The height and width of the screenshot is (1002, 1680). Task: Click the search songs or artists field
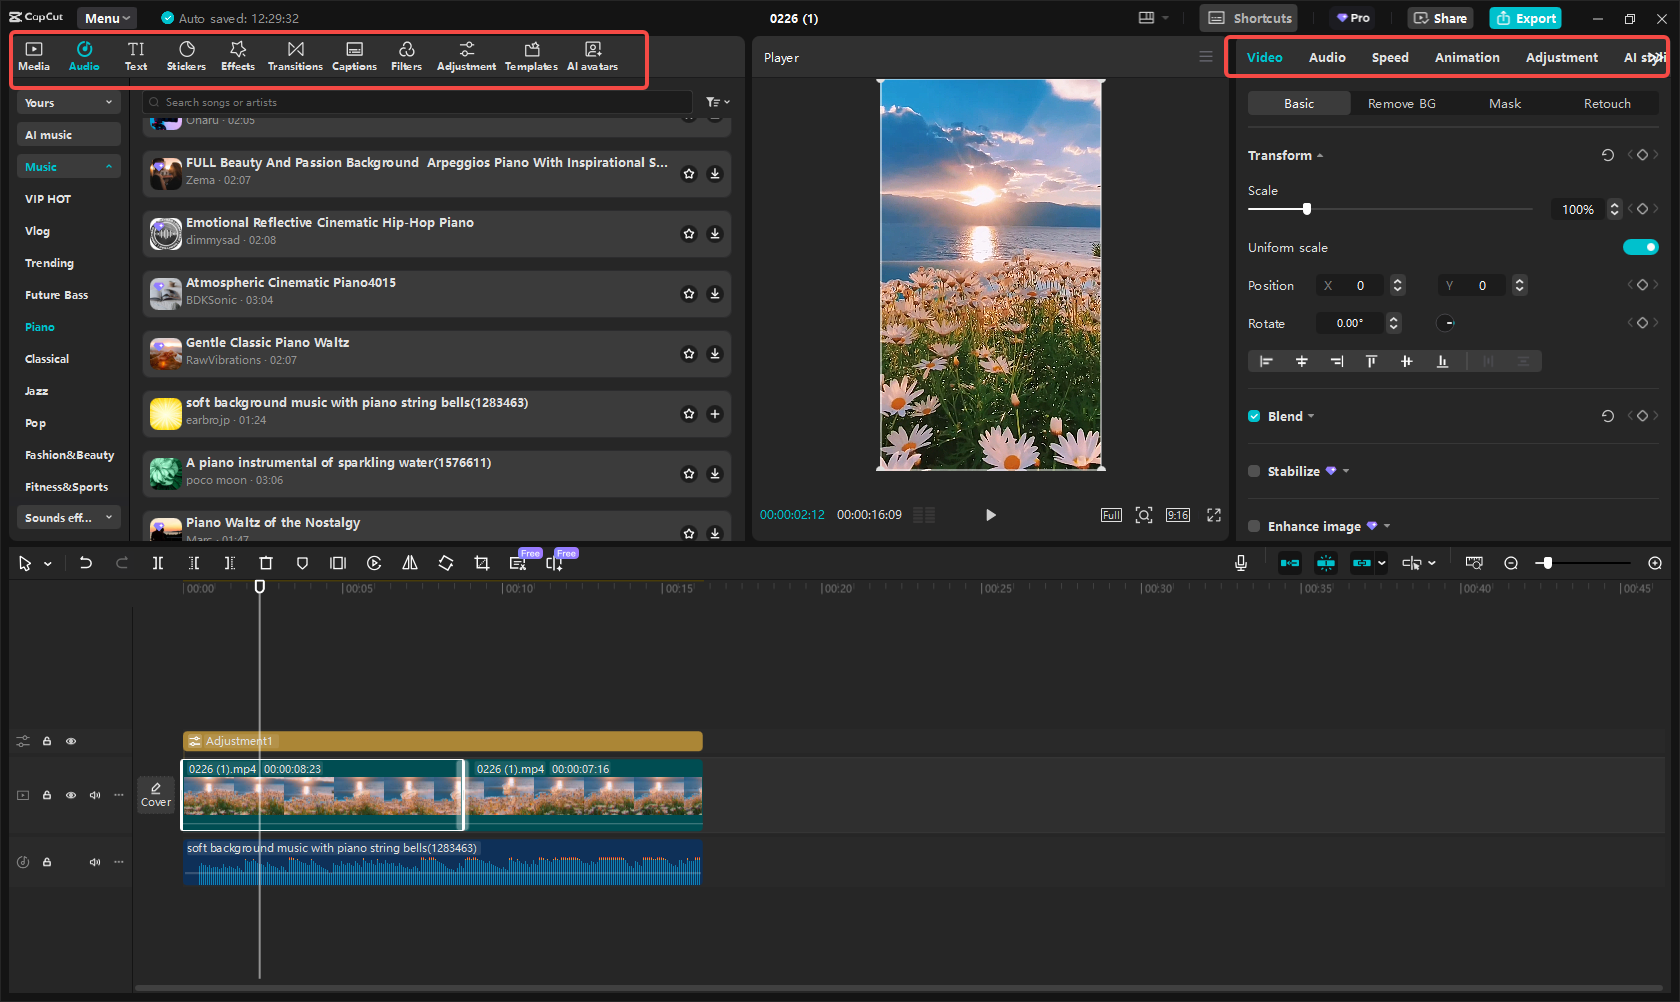[420, 102]
